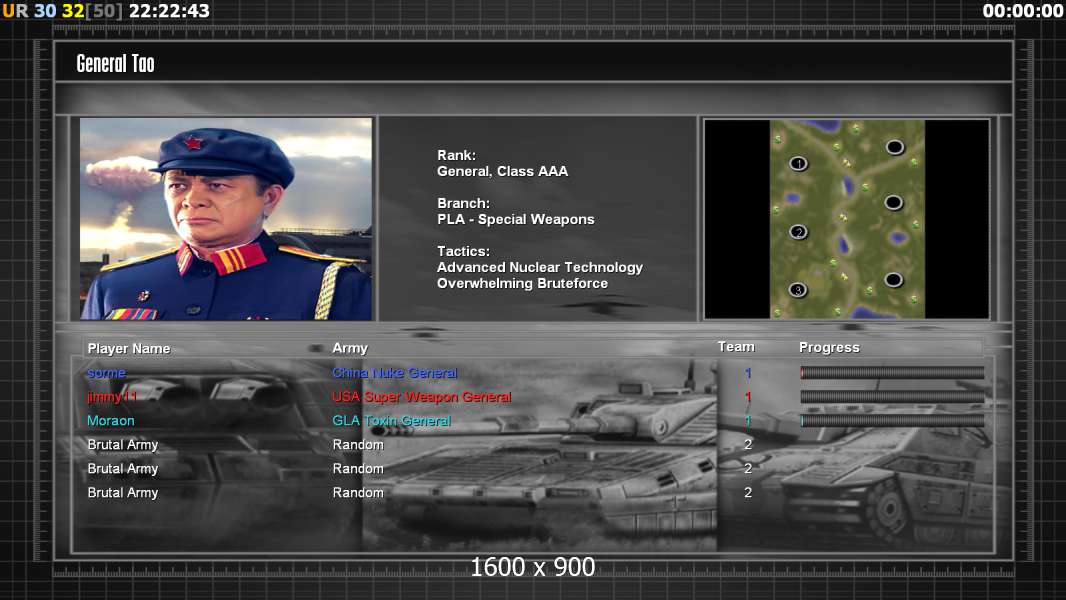The height and width of the screenshot is (600, 1066).
Task: Select start position 2 on the minimap
Action: tap(798, 232)
